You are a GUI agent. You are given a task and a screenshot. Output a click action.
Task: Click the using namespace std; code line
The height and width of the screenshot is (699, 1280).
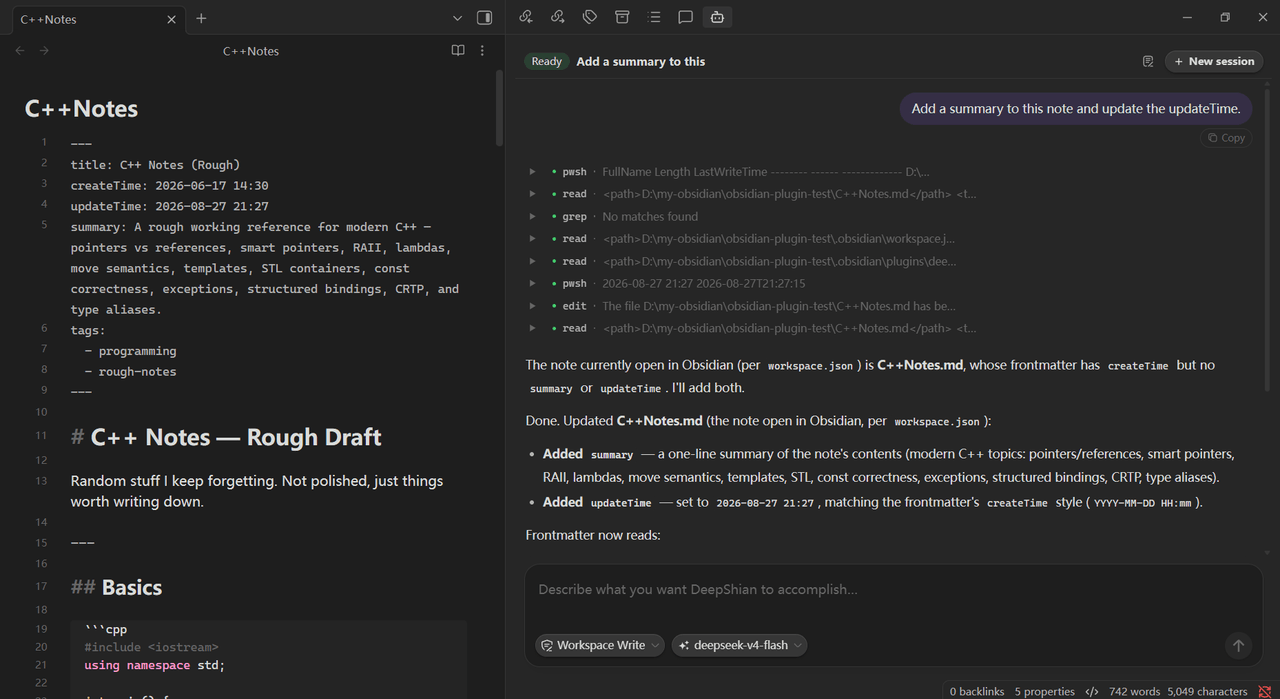point(155,665)
